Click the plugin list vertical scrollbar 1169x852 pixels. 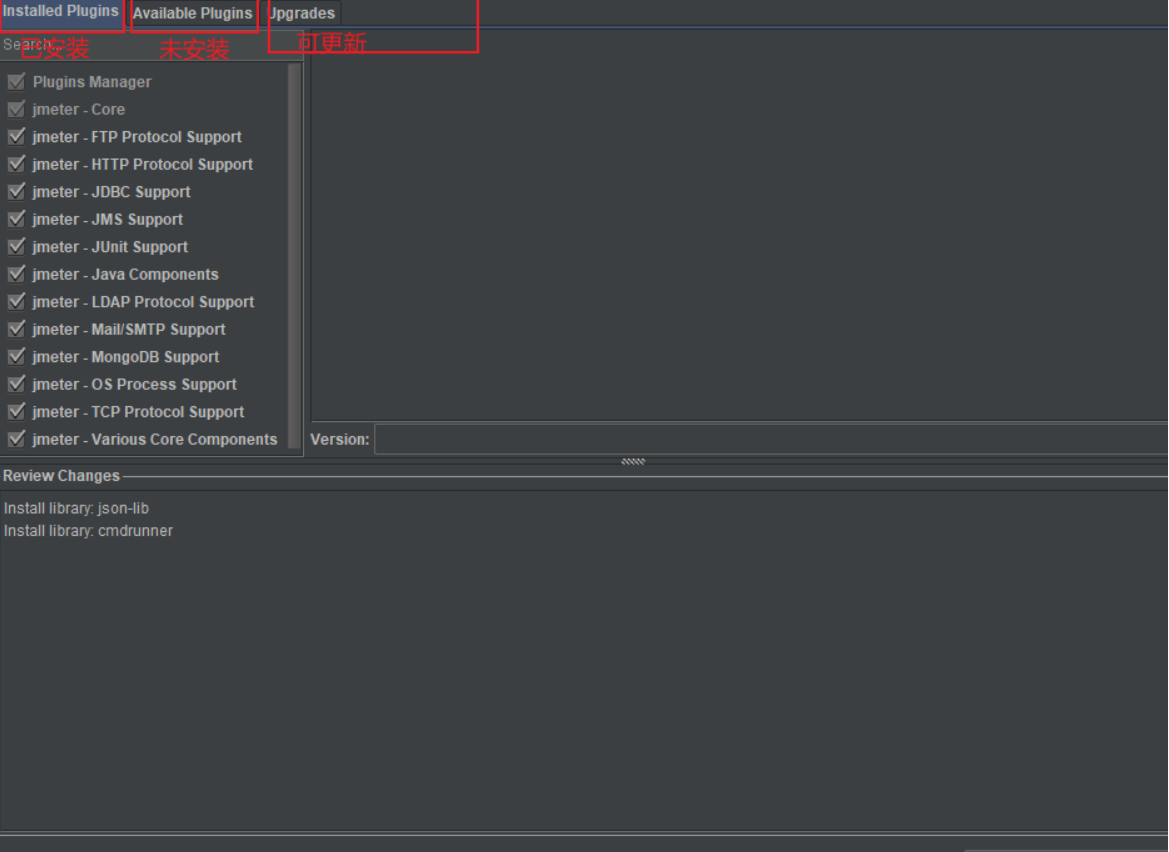pyautogui.click(x=294, y=256)
